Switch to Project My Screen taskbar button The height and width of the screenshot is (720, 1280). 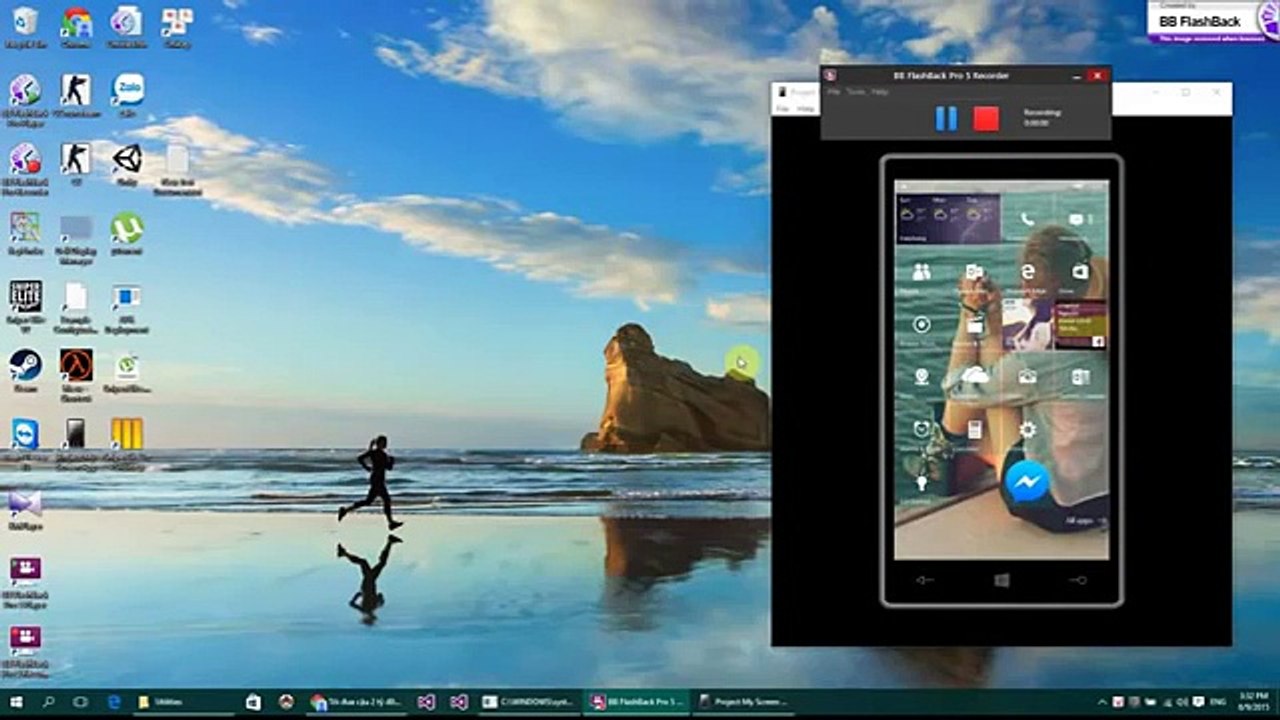(743, 702)
